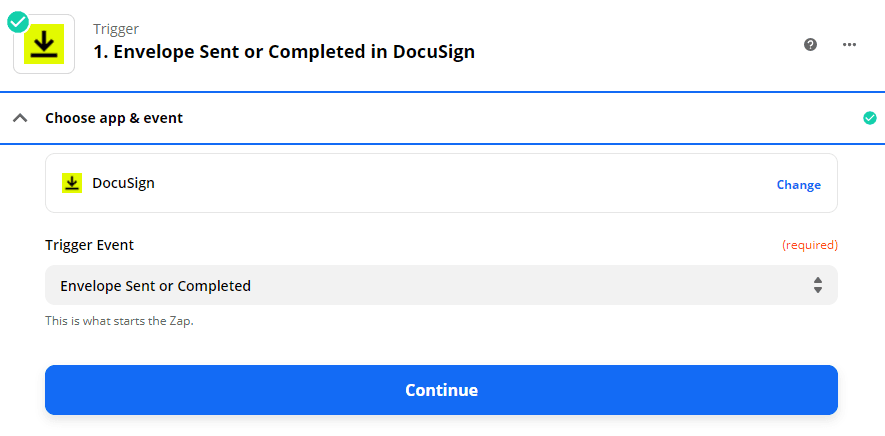885x436 pixels.
Task: Open the three-dot more options menu
Action: pyautogui.click(x=850, y=44)
